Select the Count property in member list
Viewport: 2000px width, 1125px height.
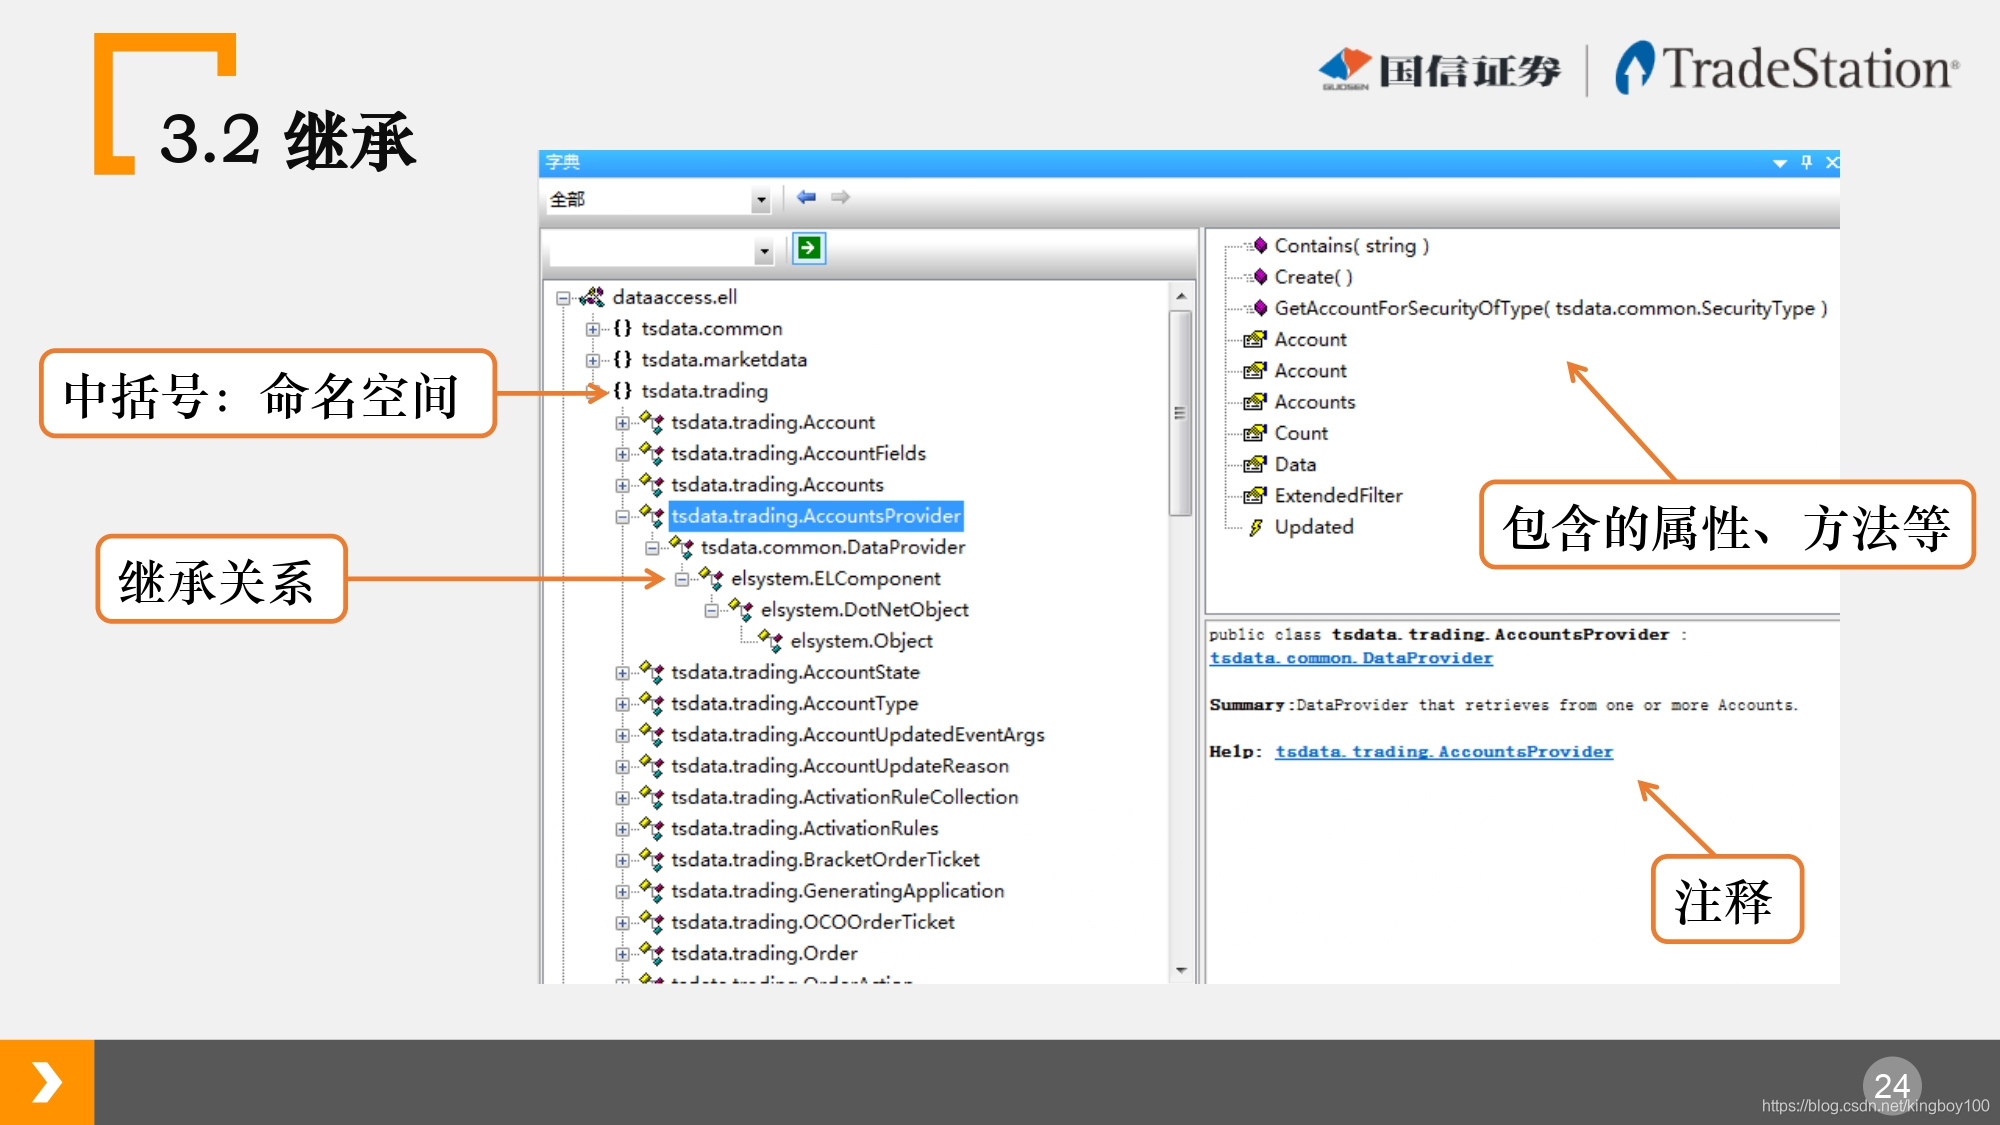pyautogui.click(x=1300, y=433)
